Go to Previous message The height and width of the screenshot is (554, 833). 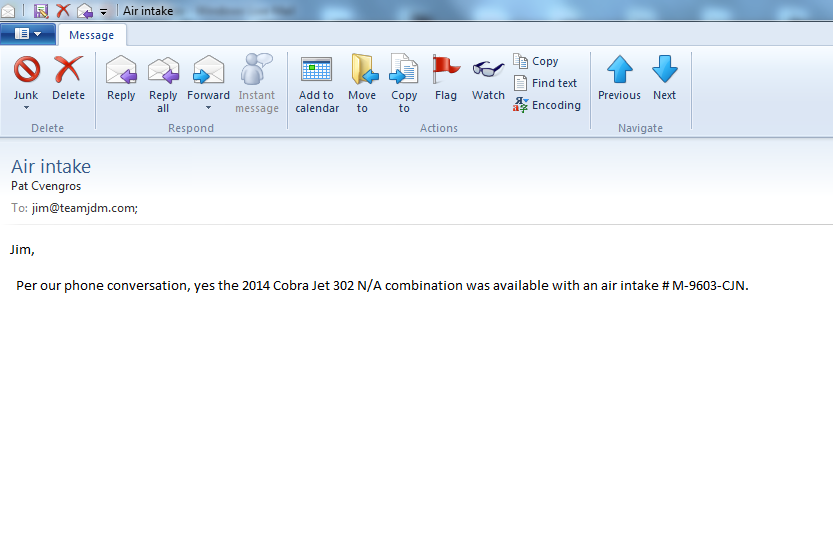coord(619,78)
